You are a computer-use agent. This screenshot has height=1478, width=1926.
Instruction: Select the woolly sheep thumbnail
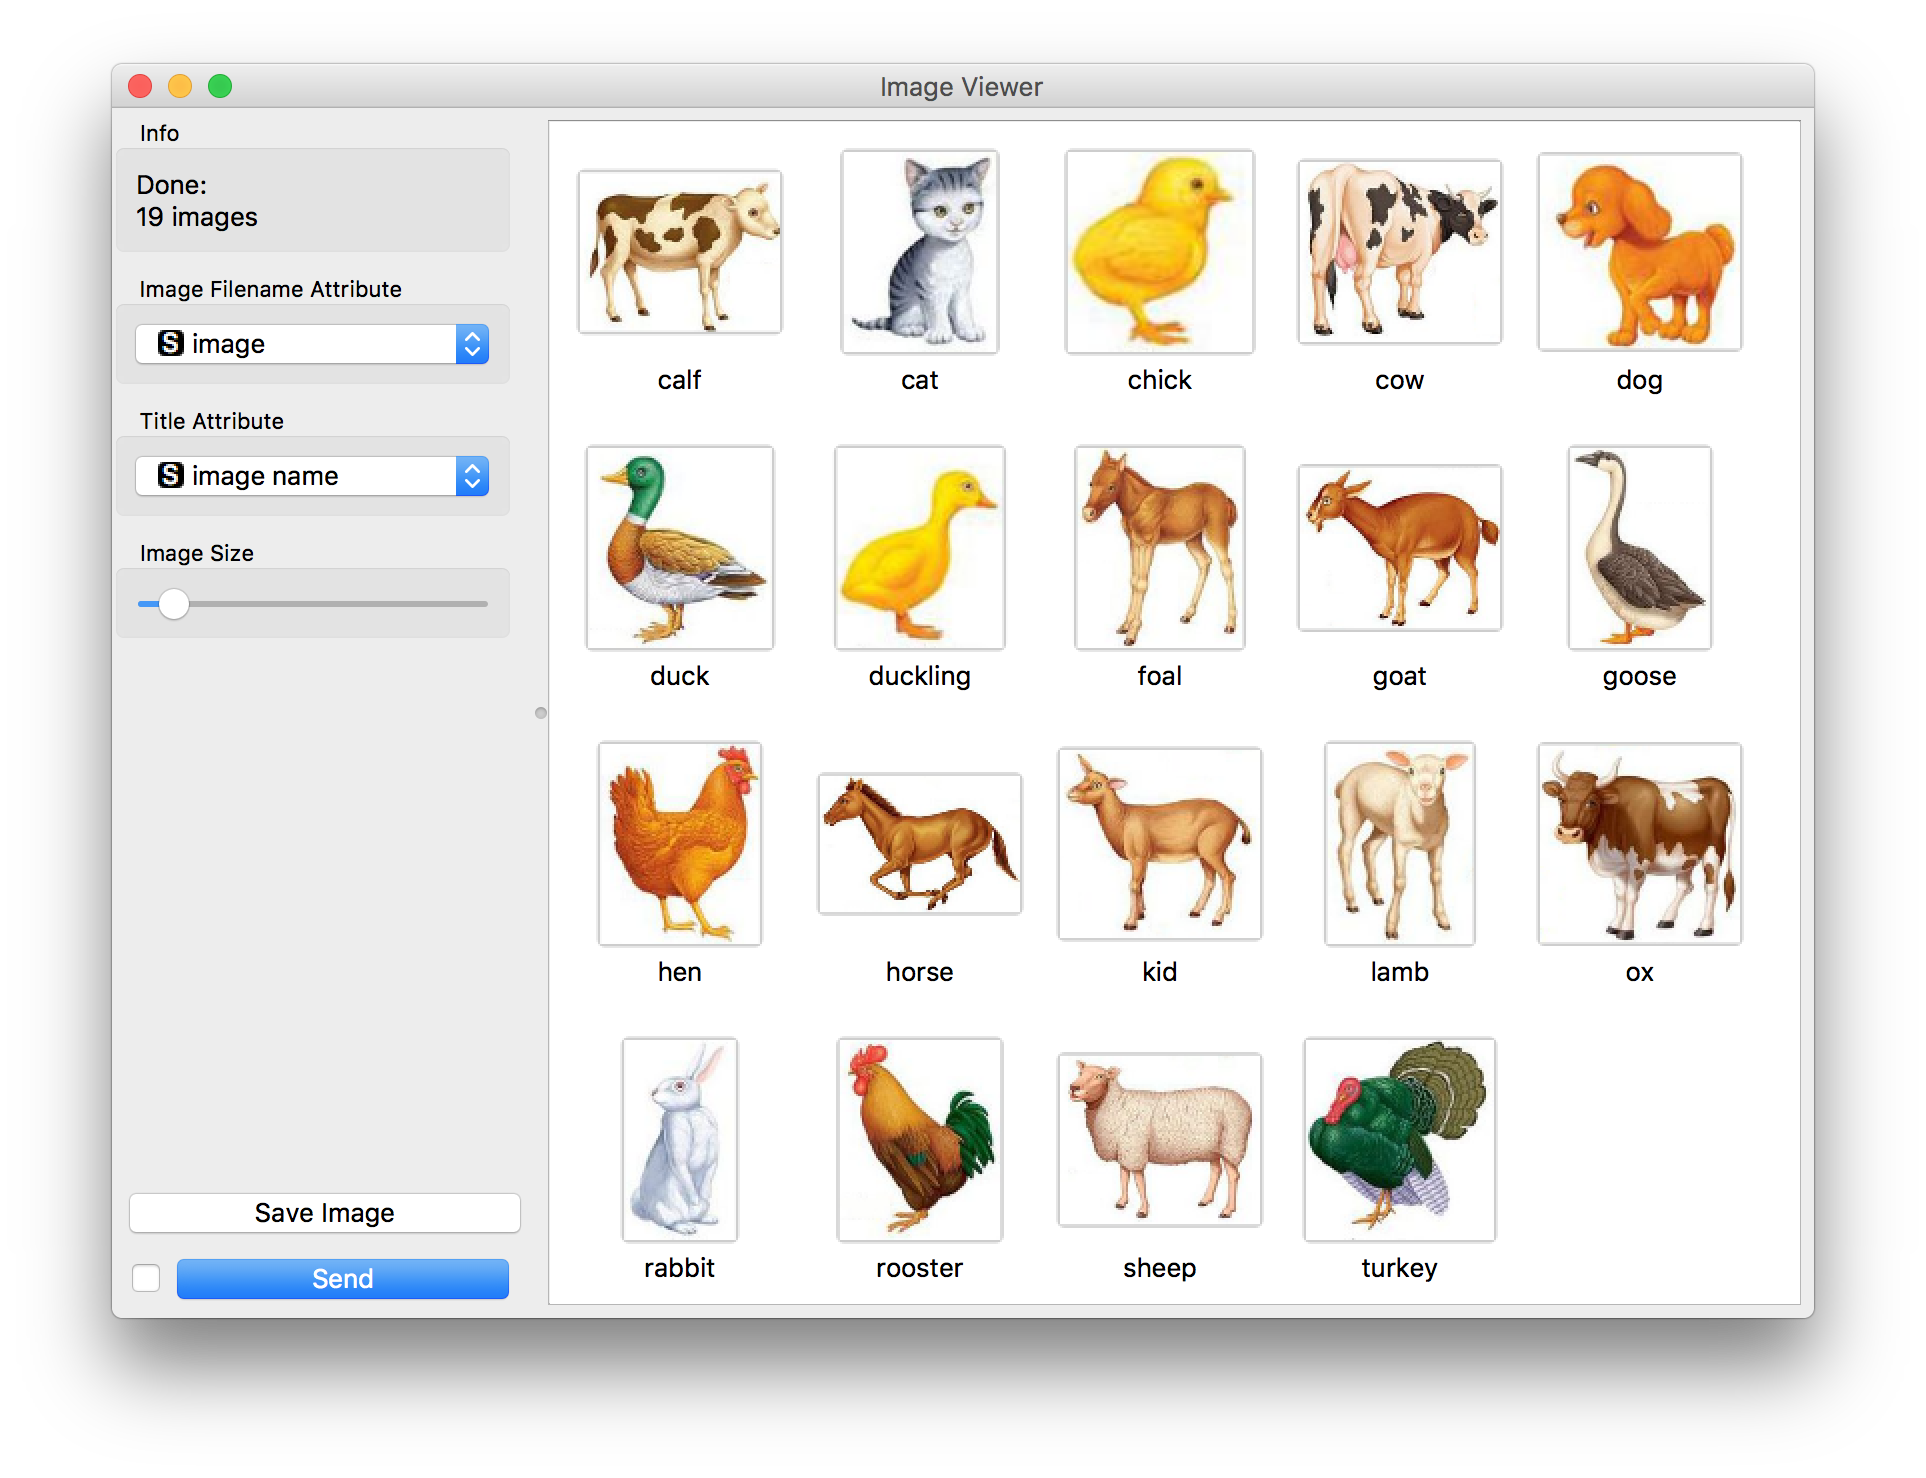pyautogui.click(x=1159, y=1139)
